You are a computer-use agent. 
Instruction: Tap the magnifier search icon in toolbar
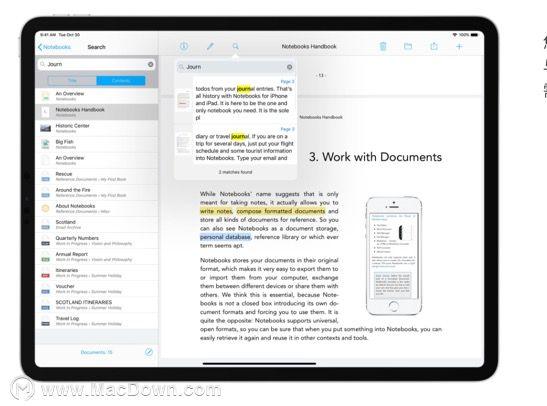[236, 46]
